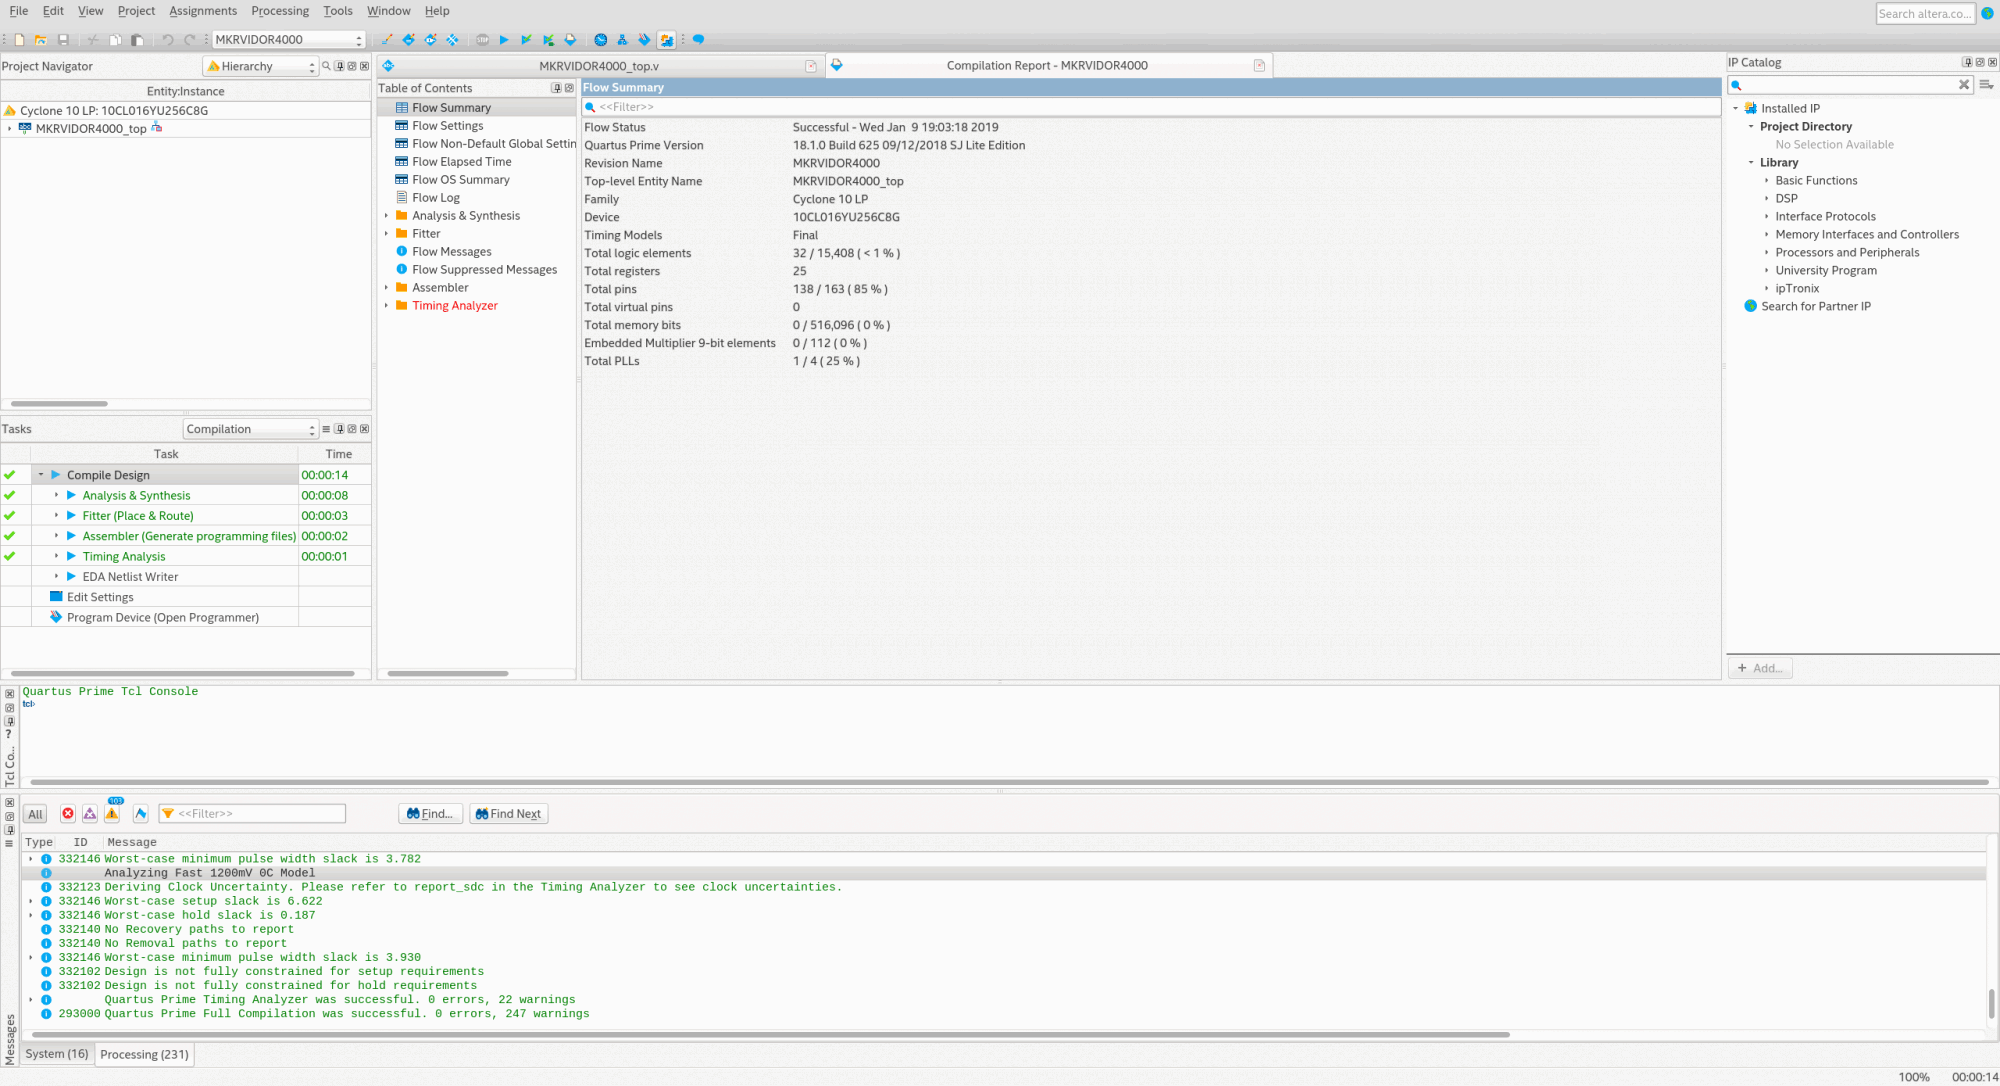Open the Timing Analyzer clock icon
The image size is (2000, 1086).
click(600, 40)
